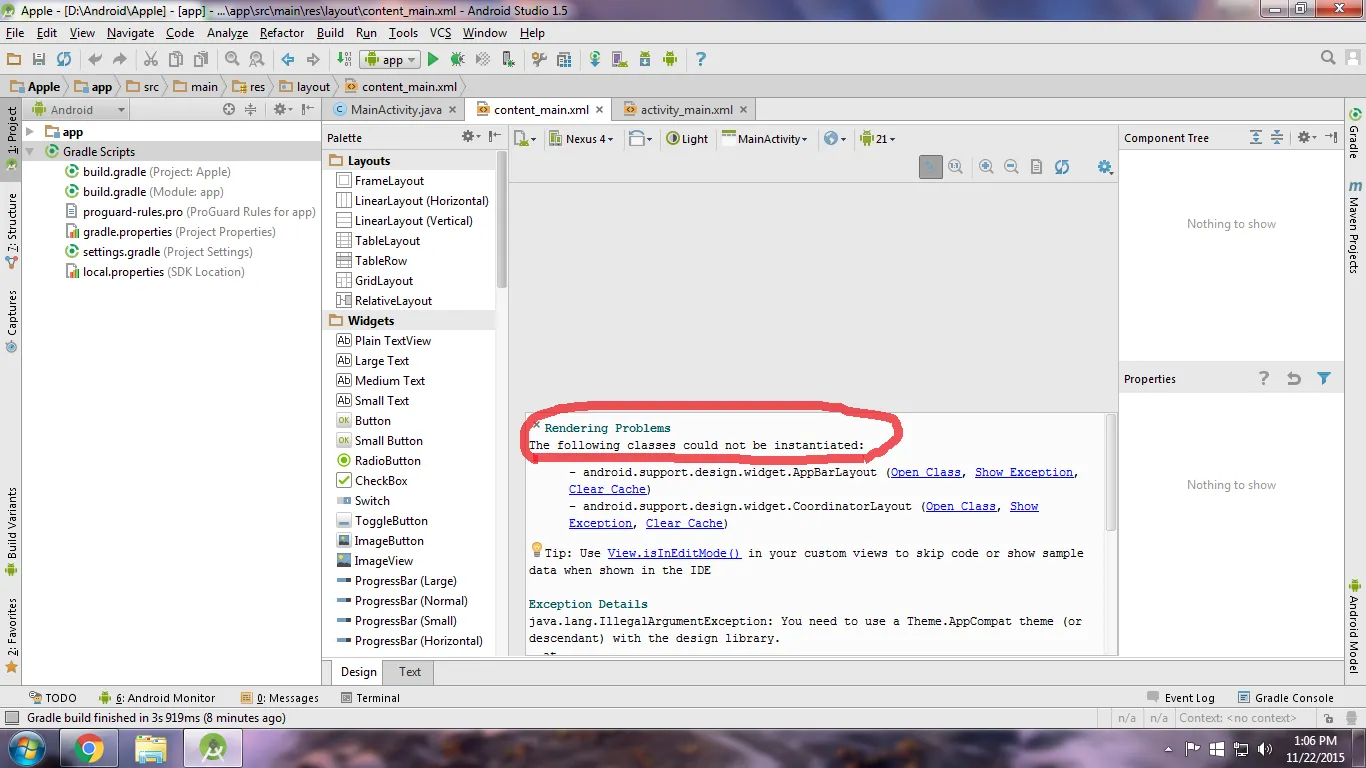Click the Undo arrow icon
The image size is (1366, 768).
click(x=95, y=60)
